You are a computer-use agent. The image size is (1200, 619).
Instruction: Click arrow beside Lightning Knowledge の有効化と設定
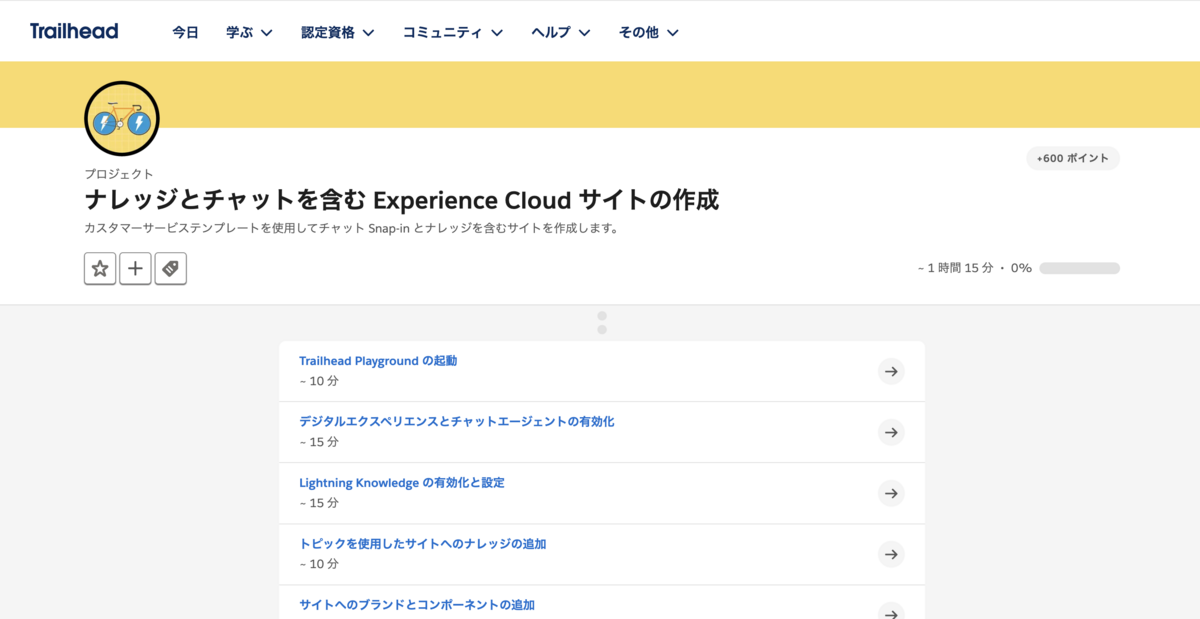(x=891, y=493)
